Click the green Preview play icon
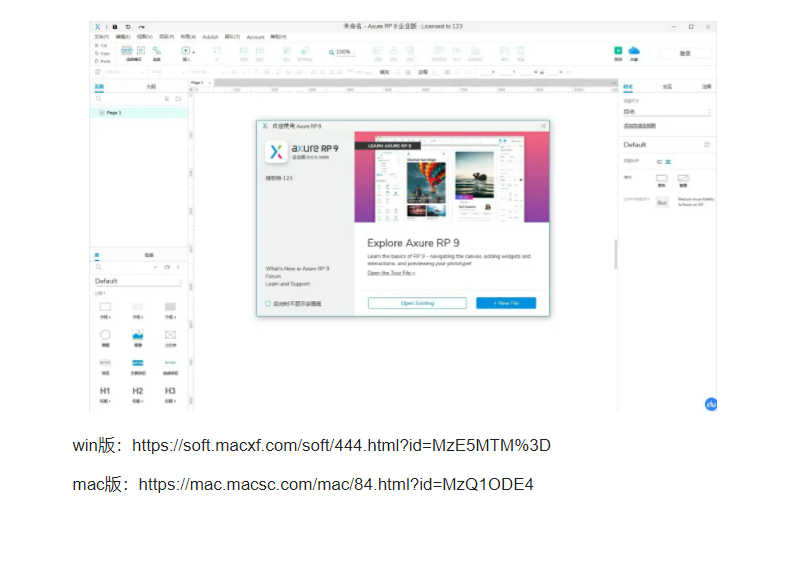The width and height of the screenshot is (789, 562). tap(618, 50)
